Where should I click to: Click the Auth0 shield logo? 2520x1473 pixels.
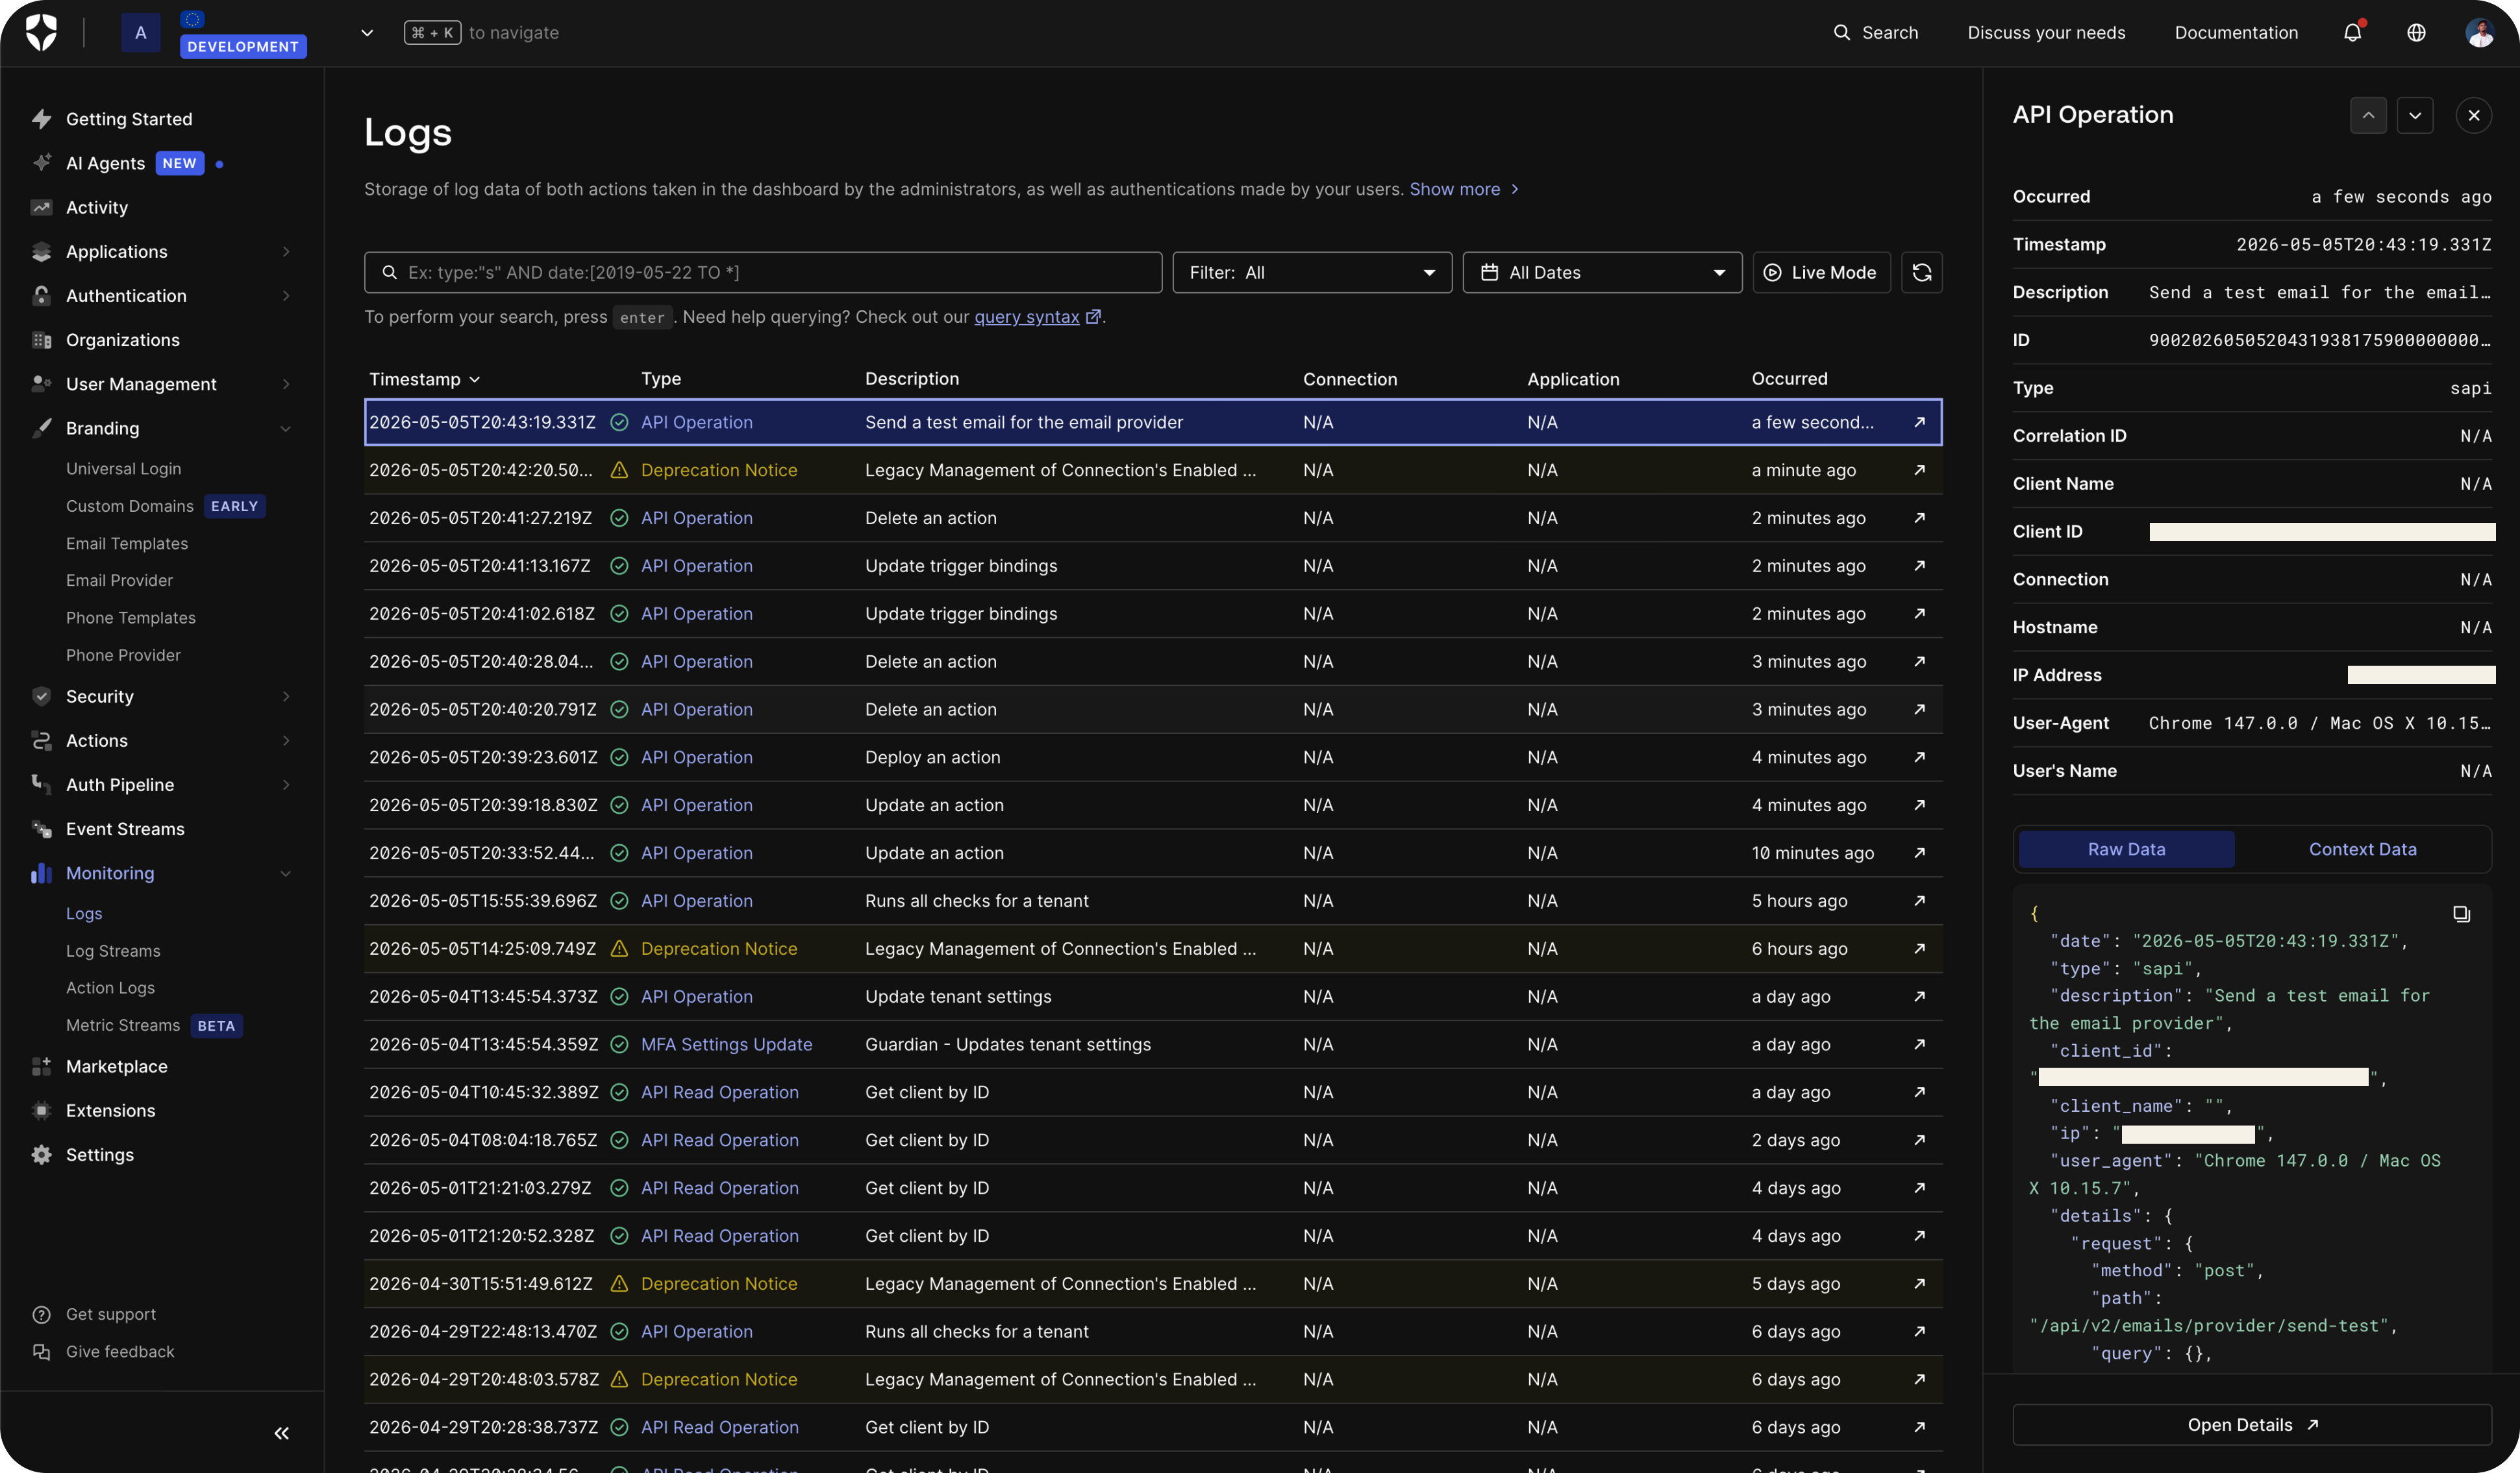coord(41,32)
